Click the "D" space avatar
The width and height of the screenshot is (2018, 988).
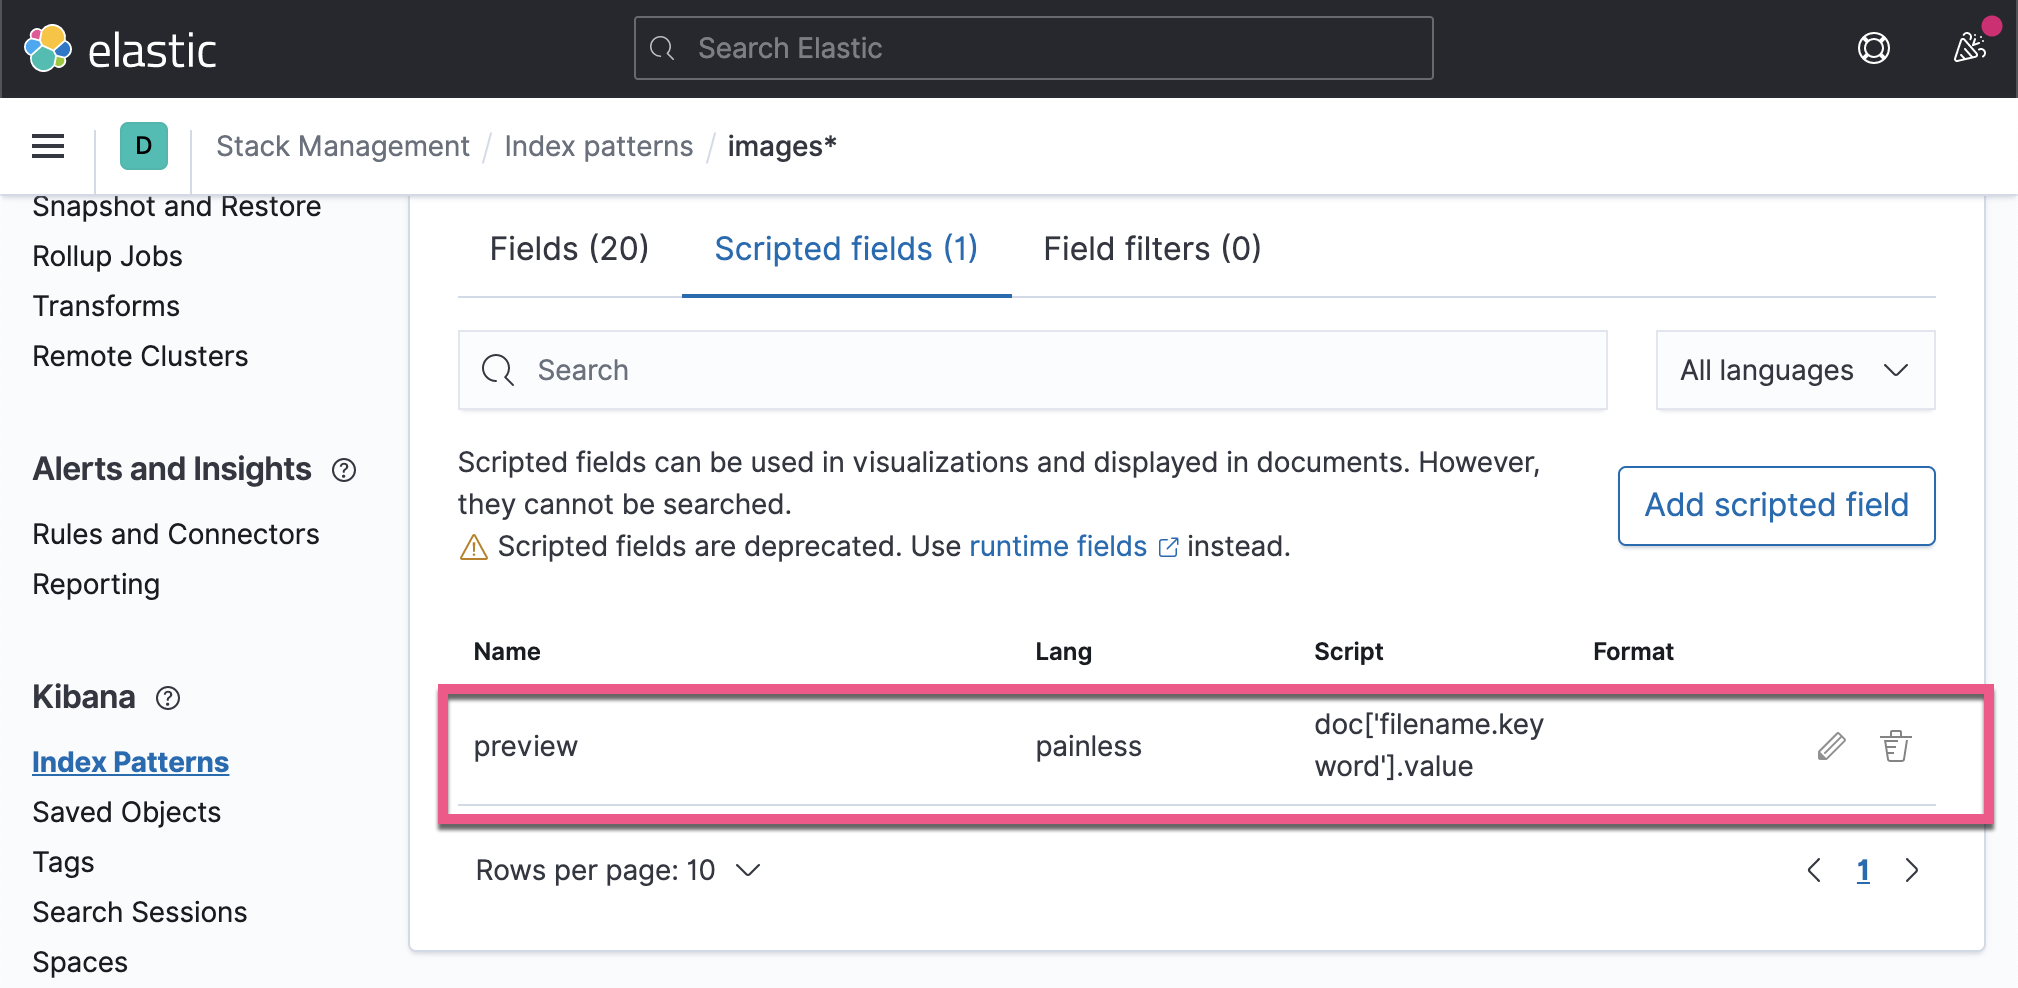[142, 146]
